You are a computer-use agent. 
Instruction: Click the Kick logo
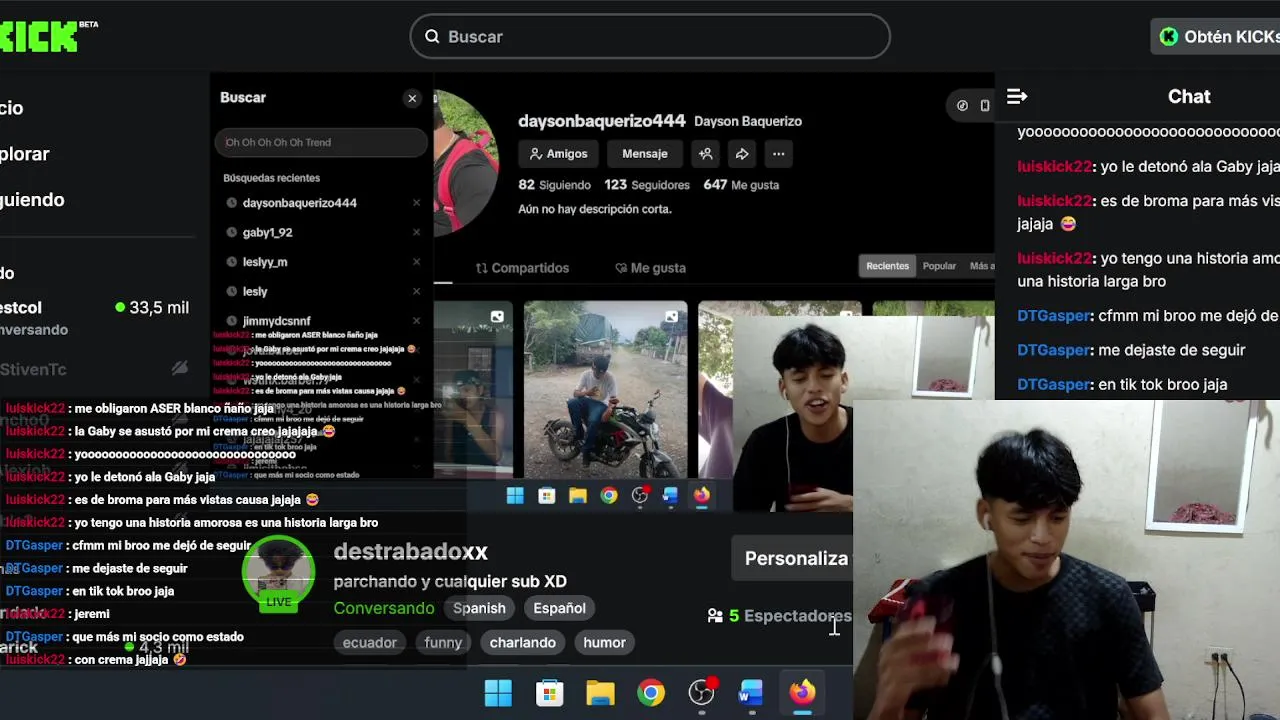40,36
